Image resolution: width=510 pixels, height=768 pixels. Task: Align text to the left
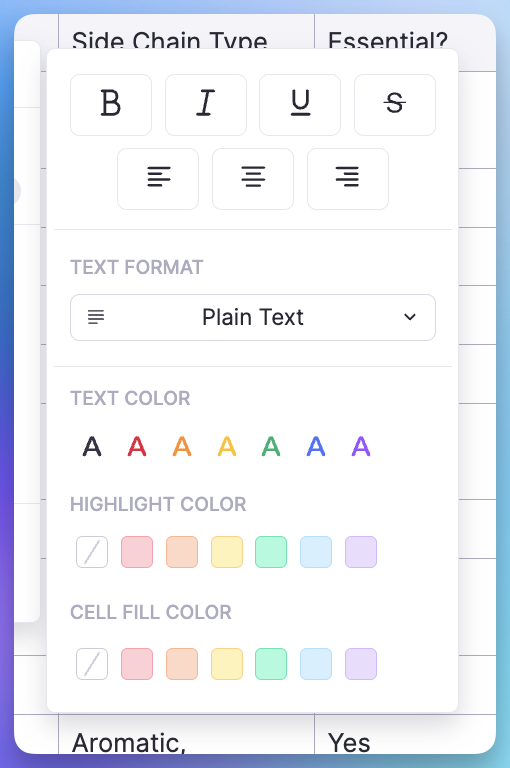point(158,179)
